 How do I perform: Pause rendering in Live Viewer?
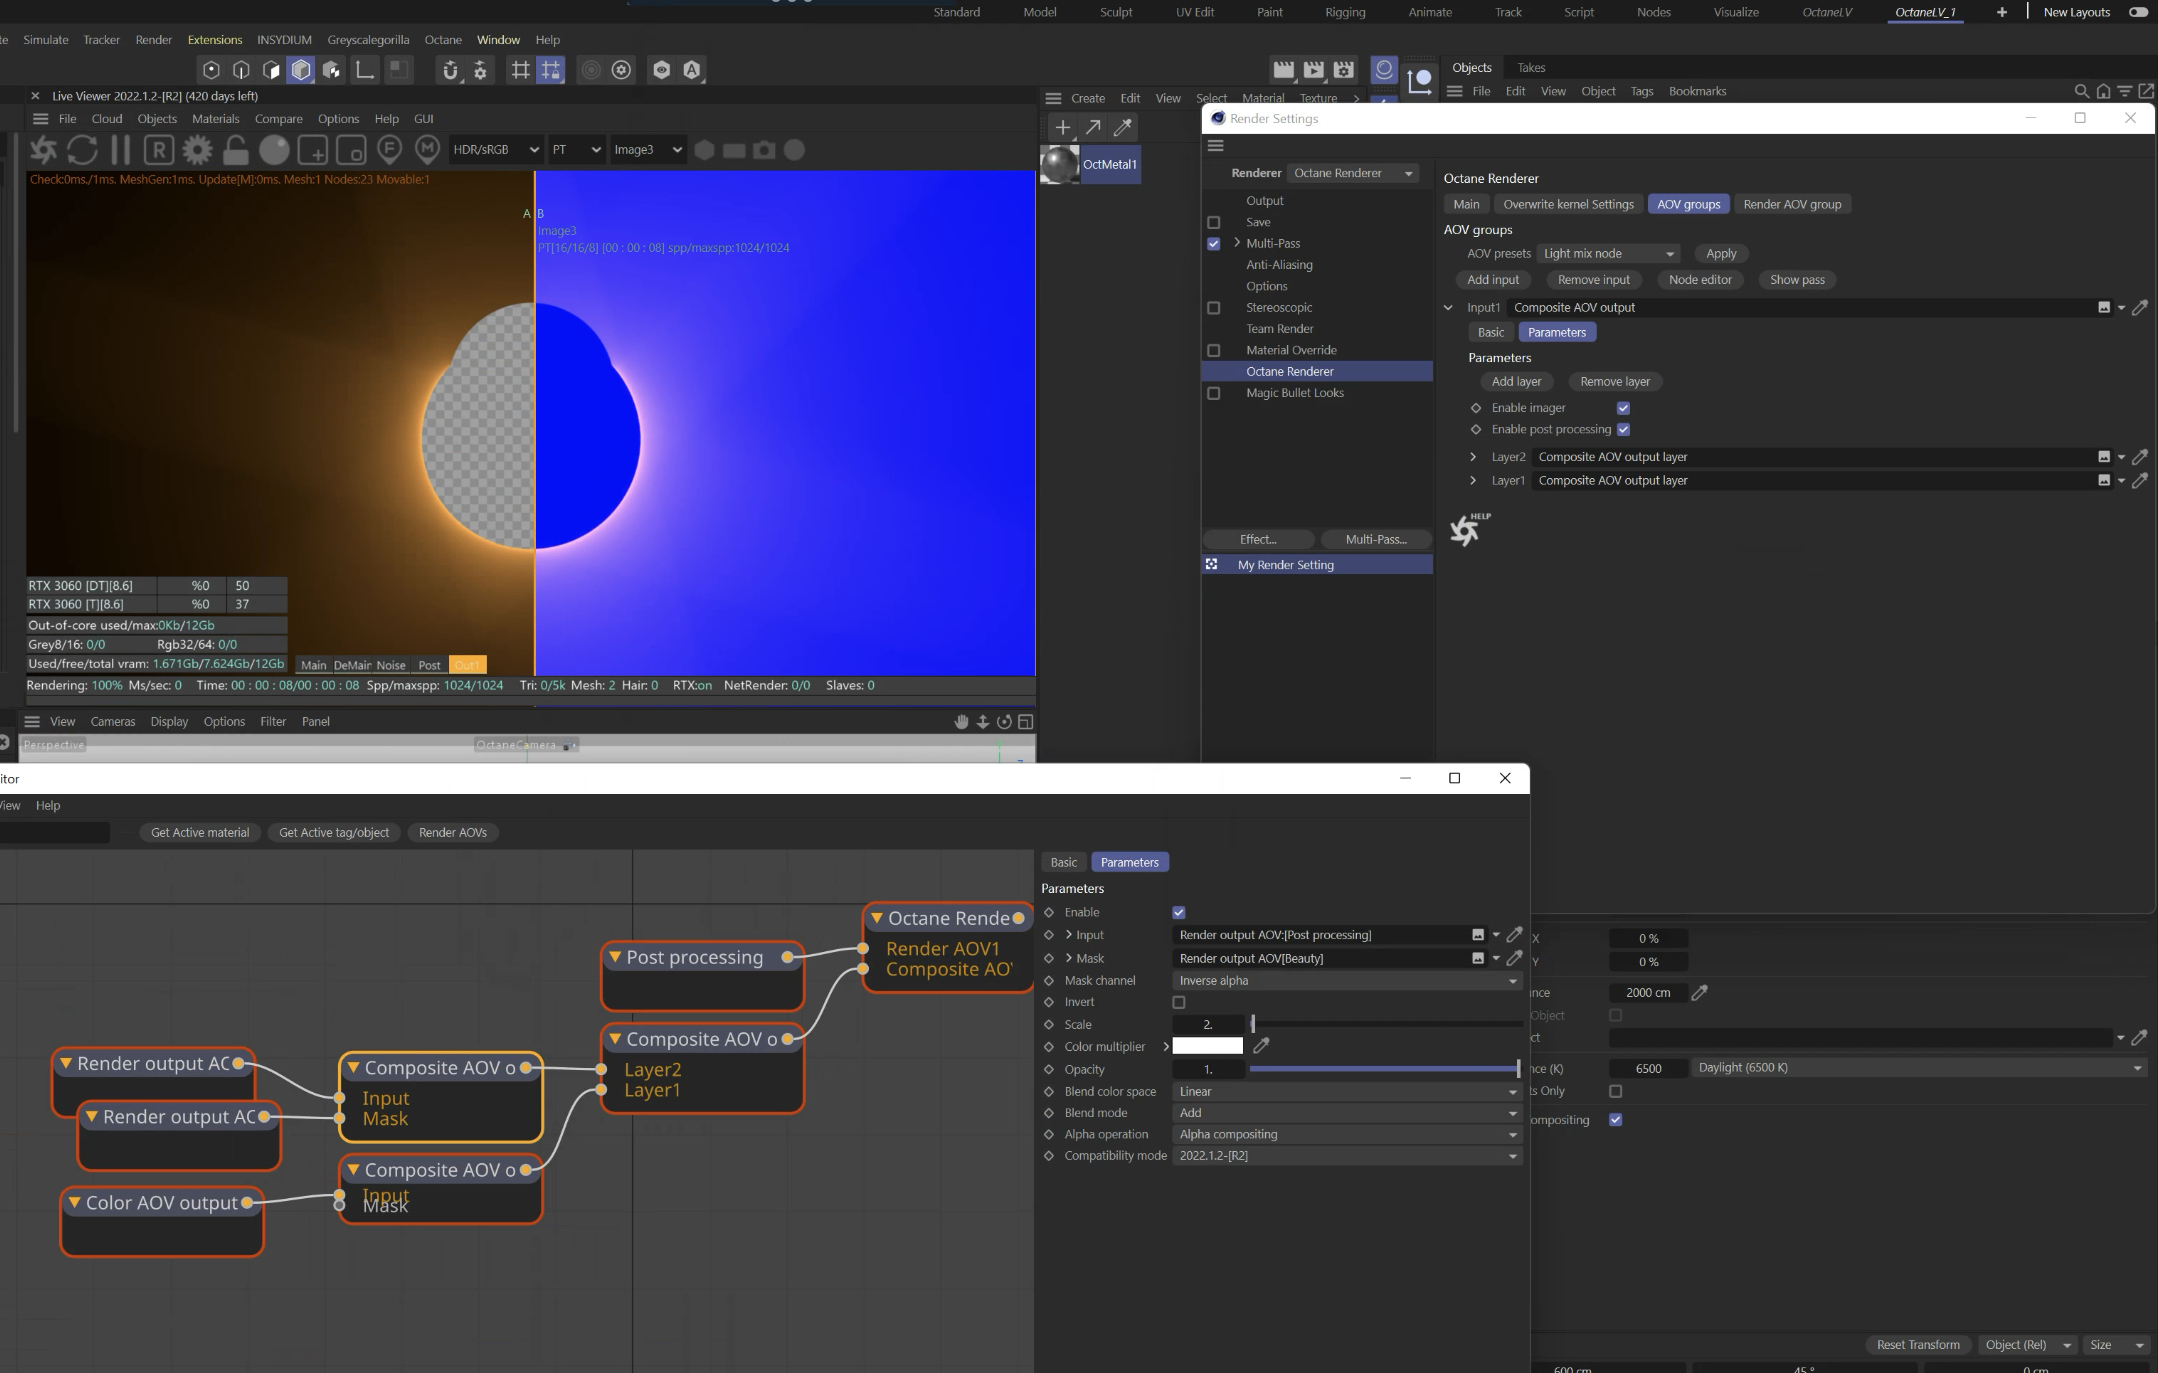[x=120, y=150]
